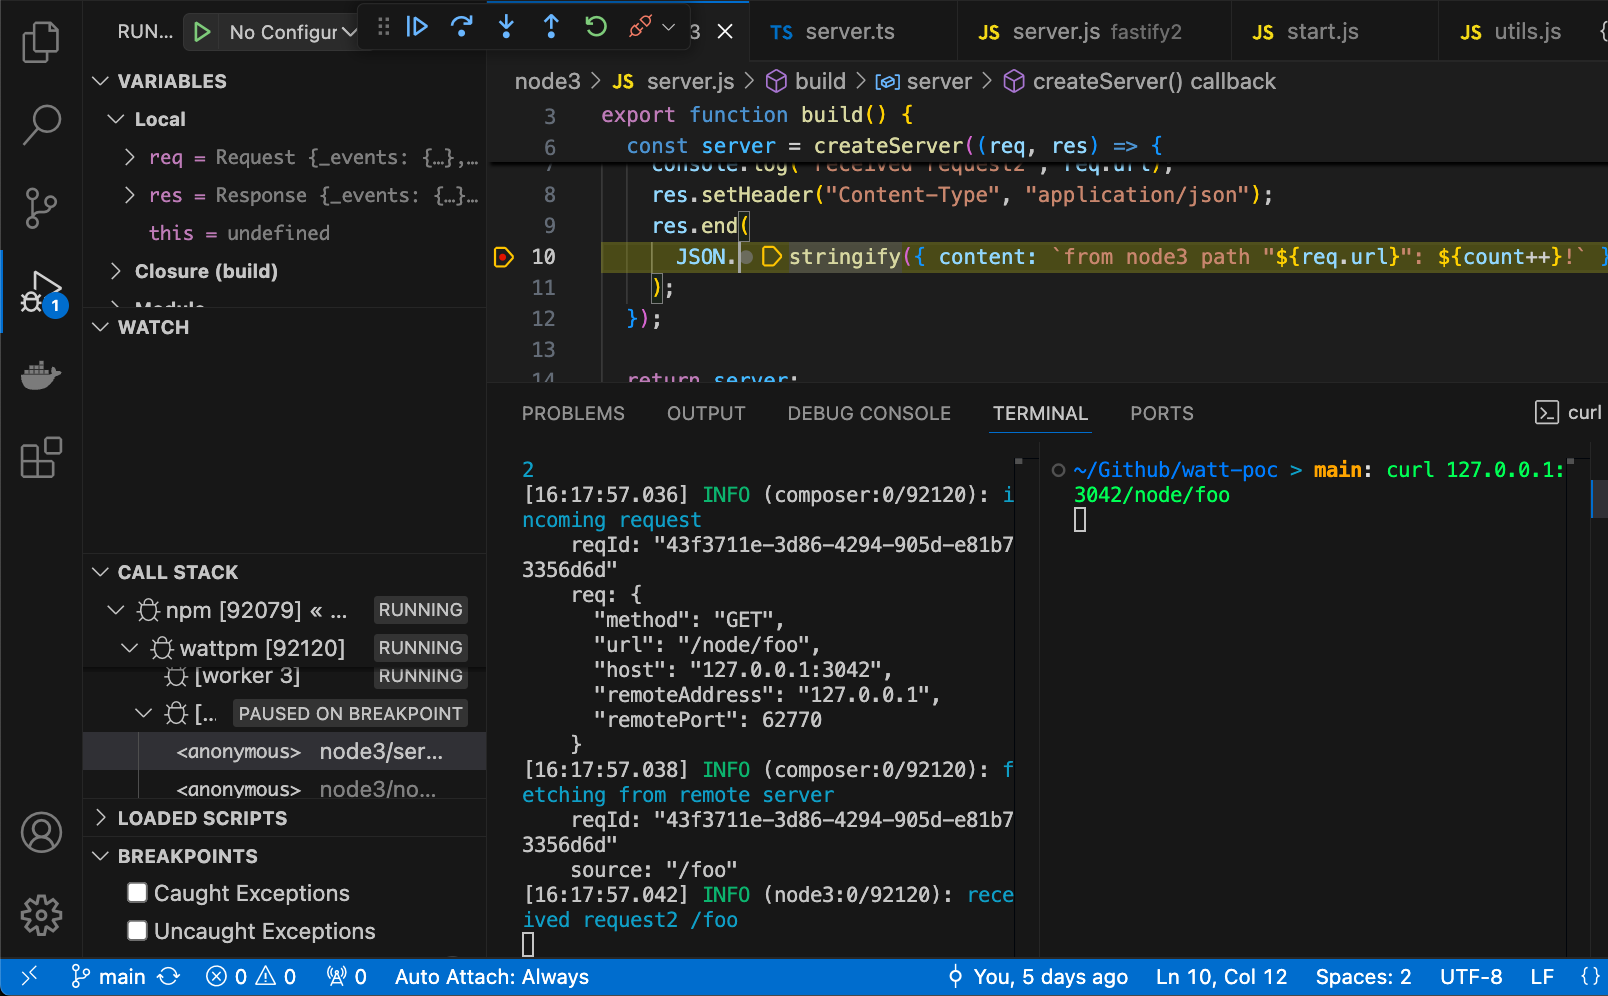
Task: Click the debug Continue button
Action: pos(417,27)
